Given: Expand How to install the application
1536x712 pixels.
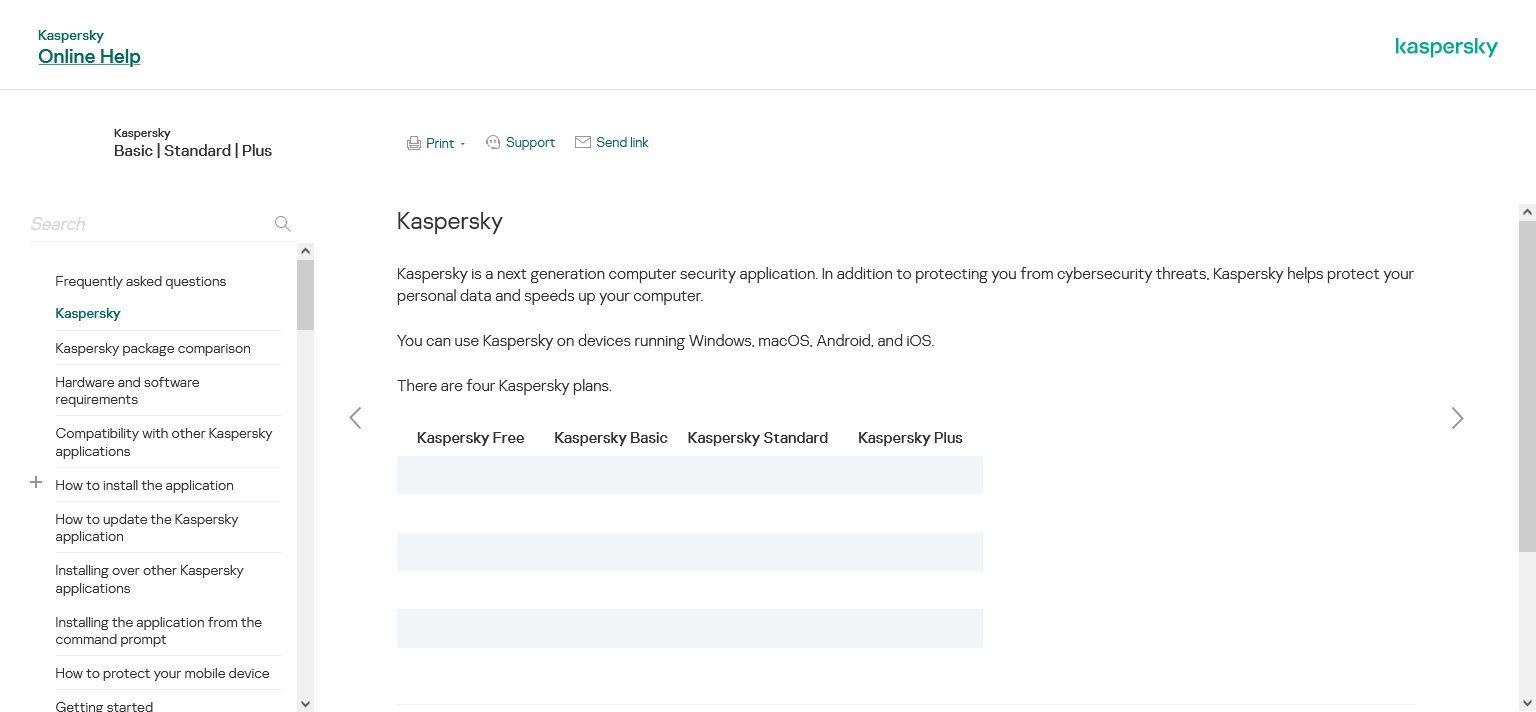Looking at the screenshot, I should (36, 482).
